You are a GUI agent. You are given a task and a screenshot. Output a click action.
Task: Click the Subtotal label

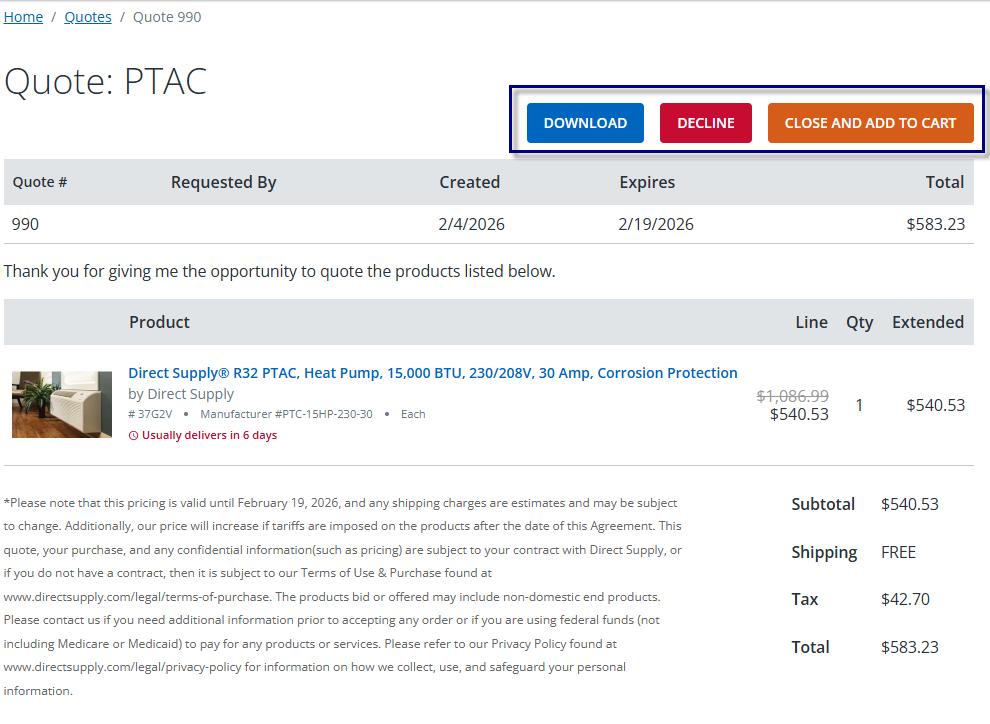pyautogui.click(x=823, y=504)
